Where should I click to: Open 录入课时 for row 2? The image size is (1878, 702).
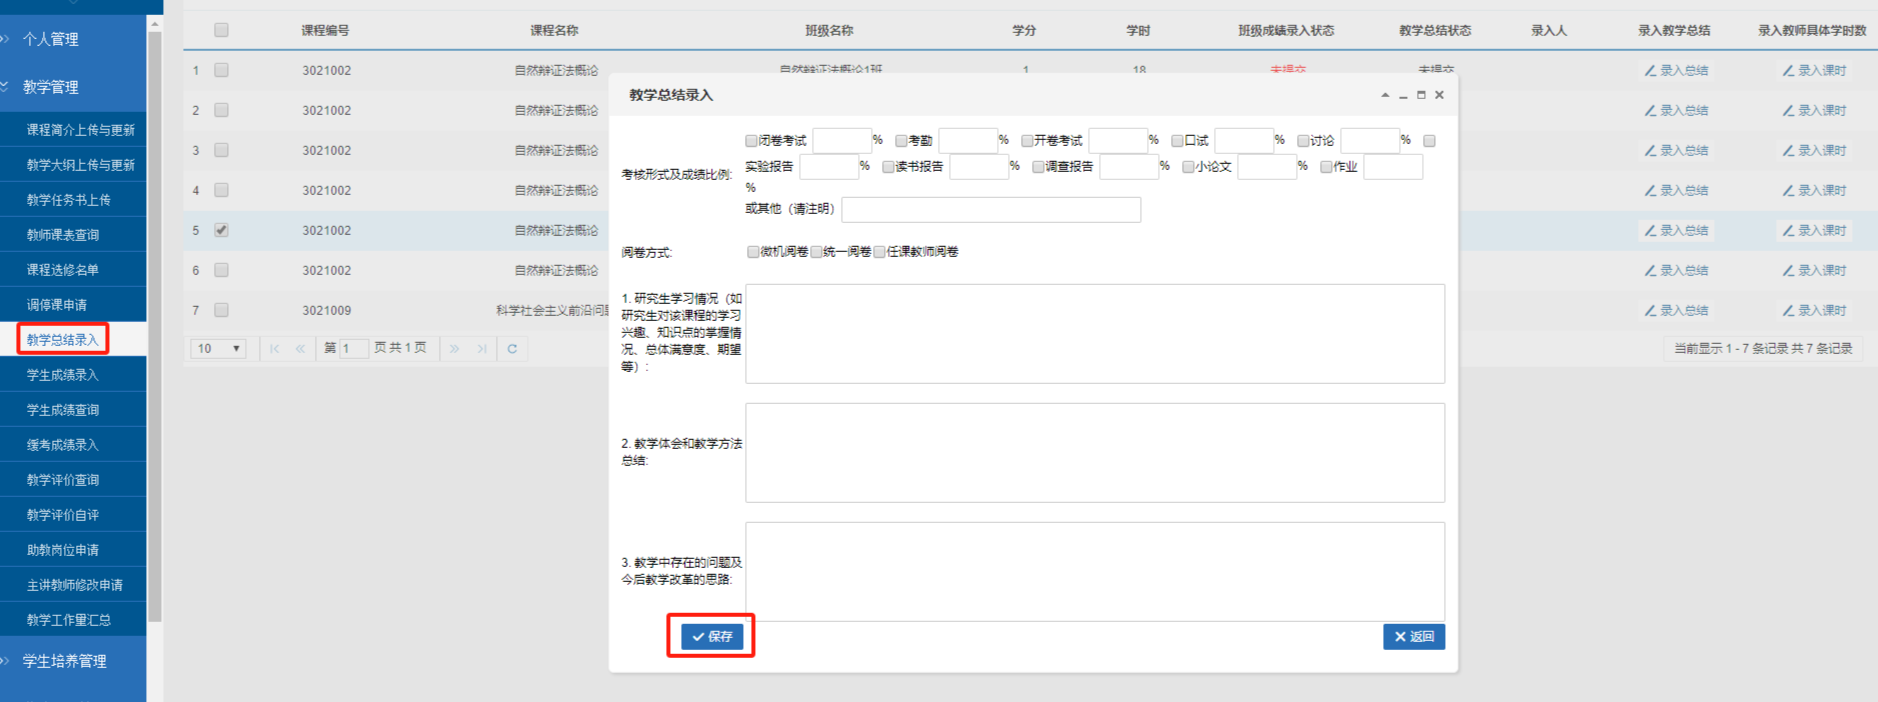tap(1815, 110)
